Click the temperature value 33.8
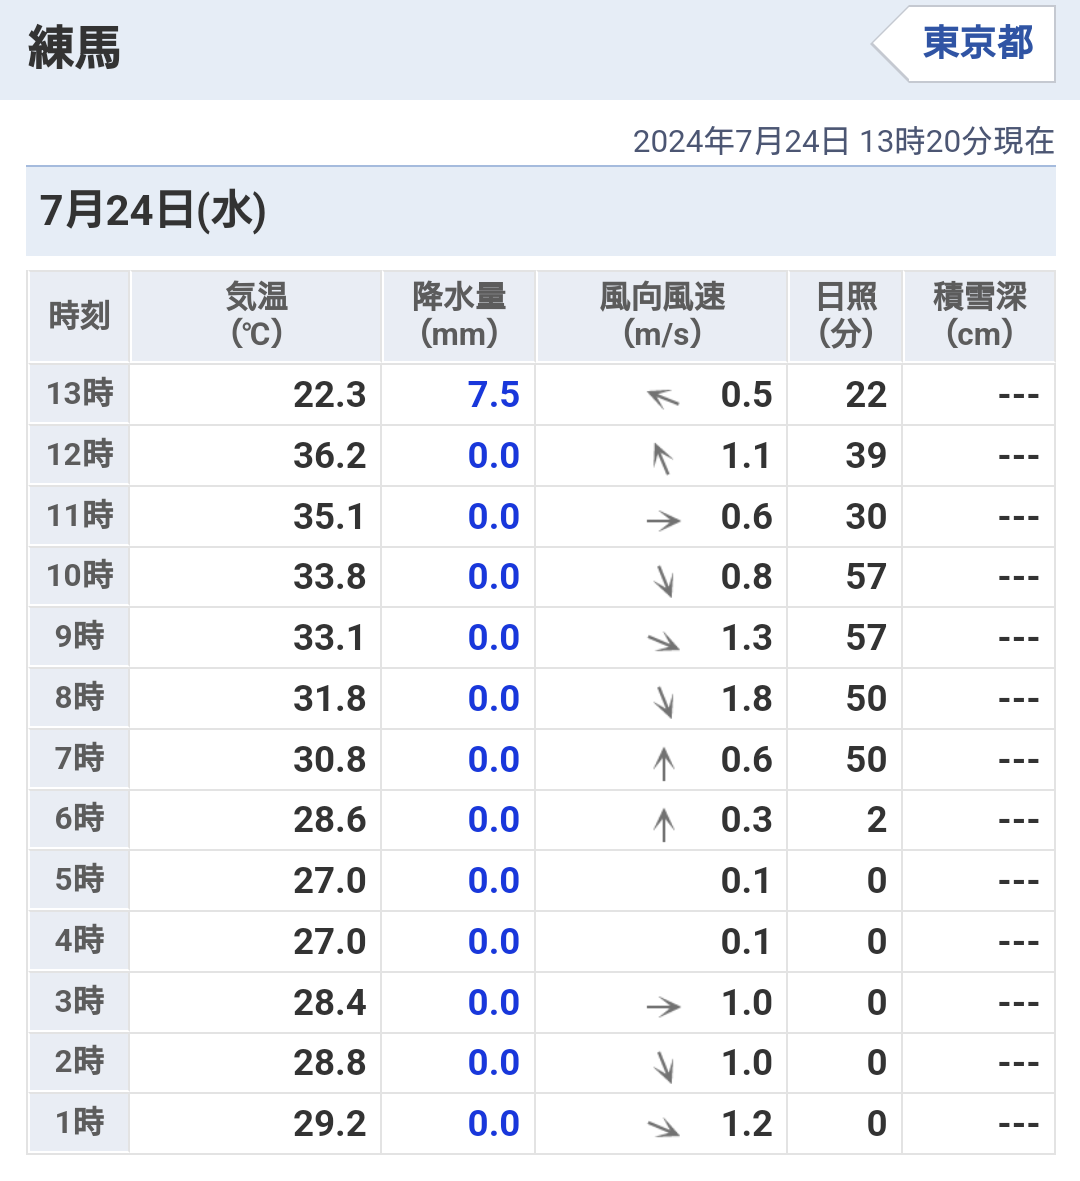1080x1181 pixels. (329, 577)
